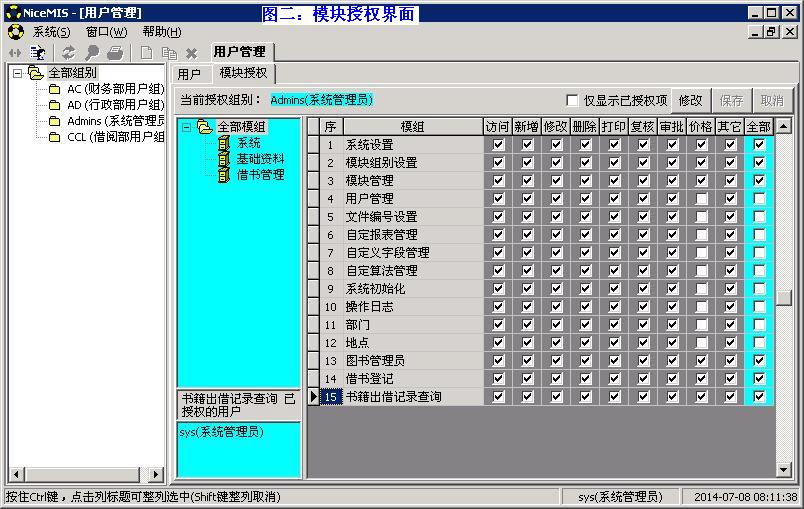
Task: Click the 系统 module book icon
Action: point(224,143)
